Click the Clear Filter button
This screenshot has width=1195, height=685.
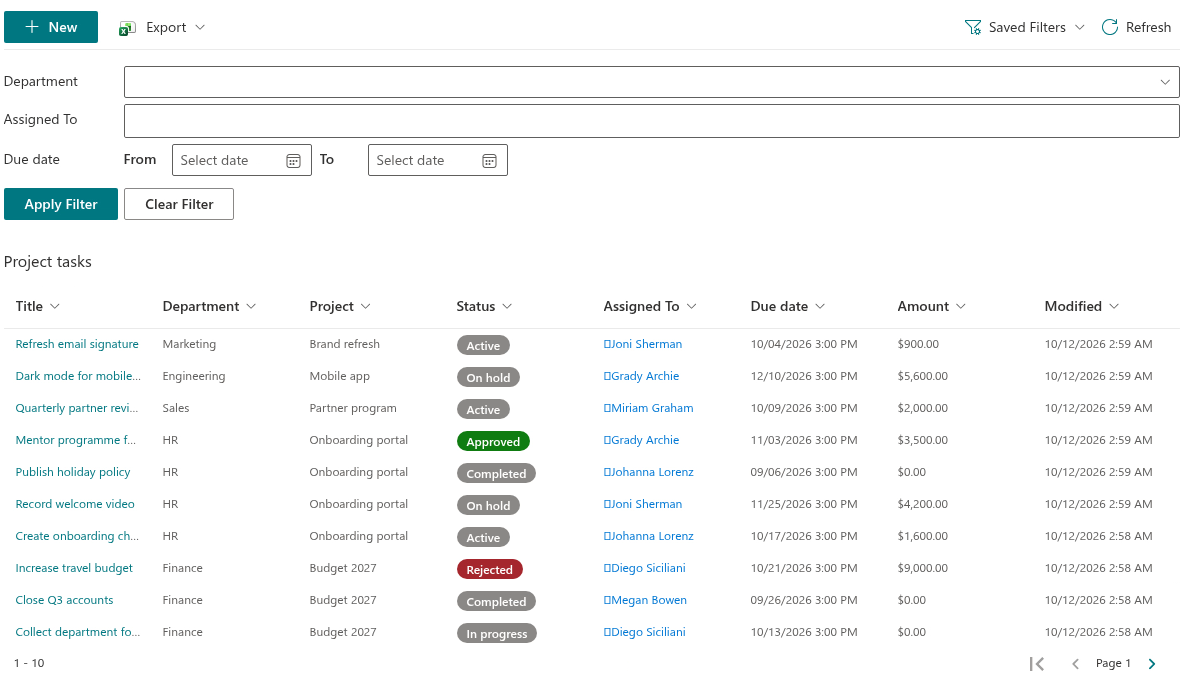[179, 204]
